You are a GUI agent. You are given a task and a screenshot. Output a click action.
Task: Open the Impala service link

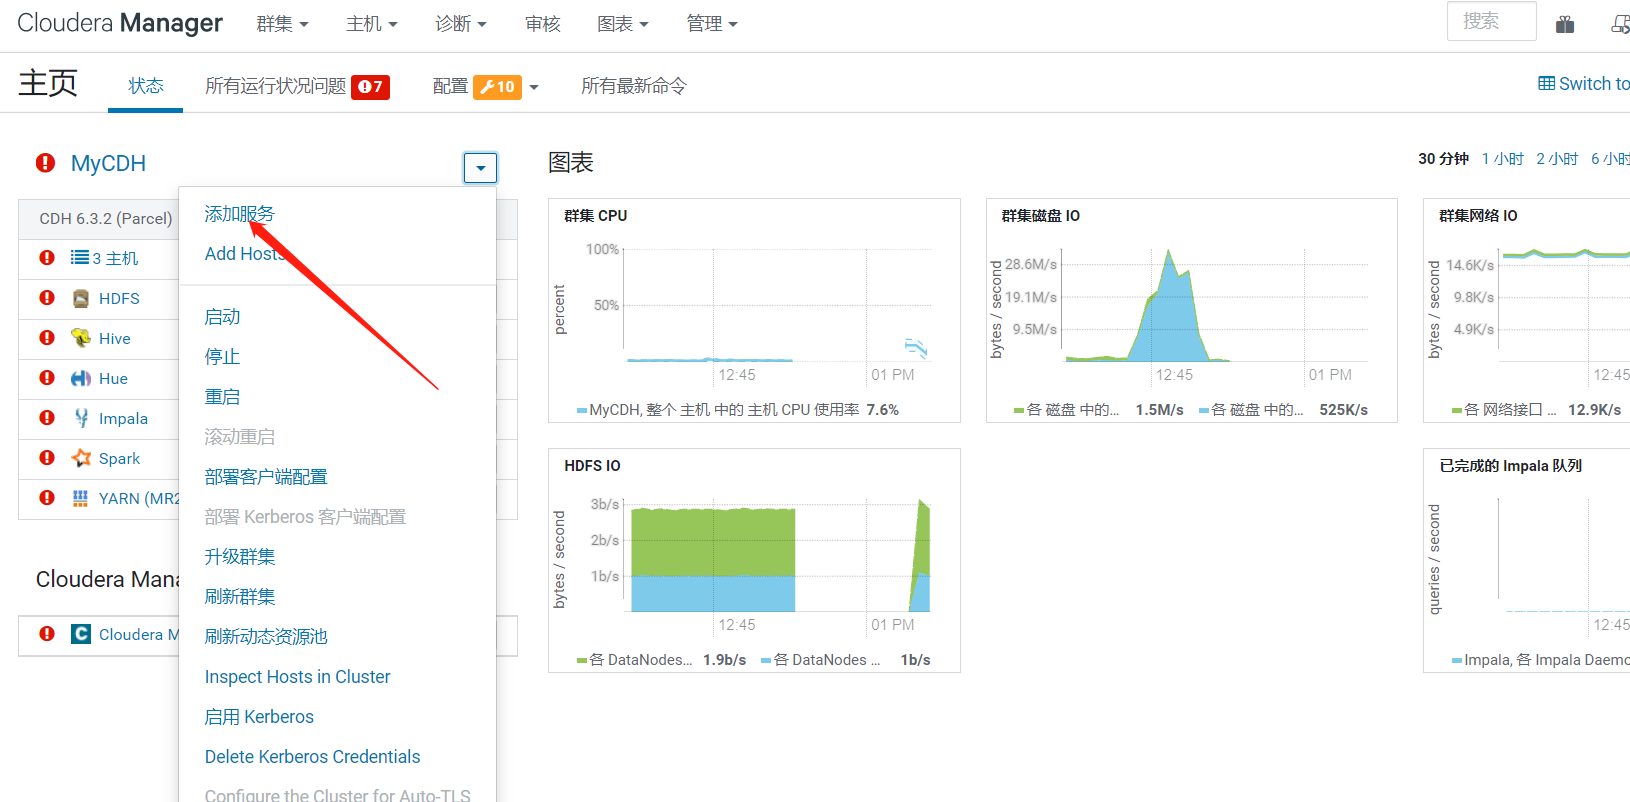123,418
